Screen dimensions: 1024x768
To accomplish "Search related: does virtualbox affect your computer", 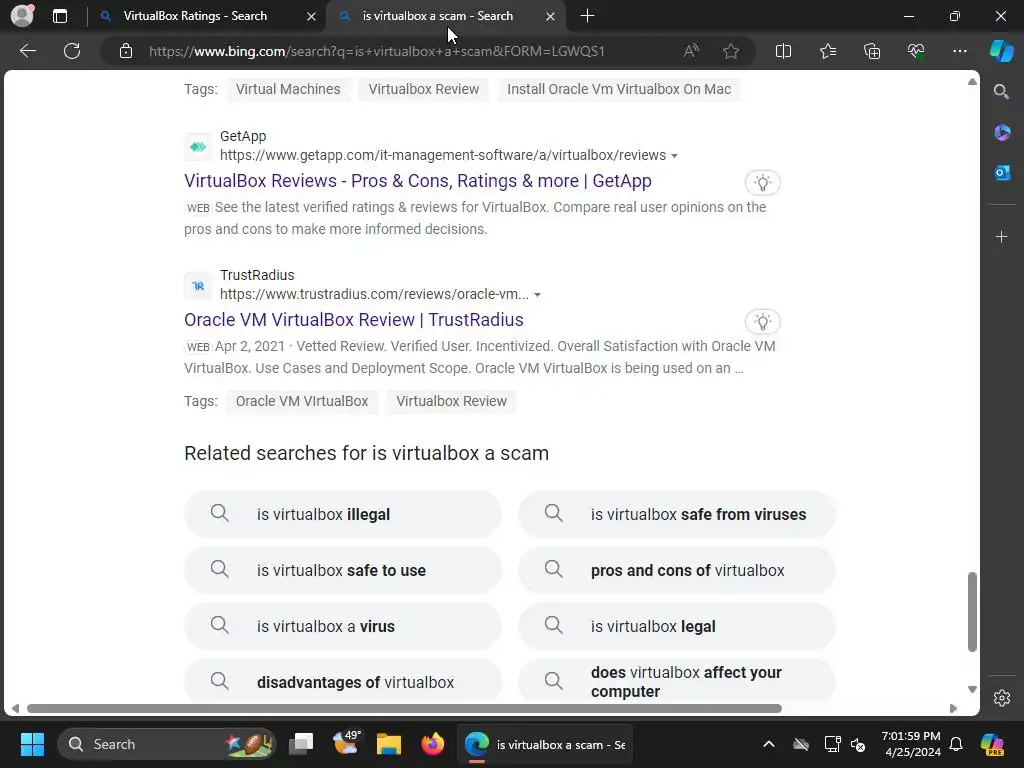I will coord(677,682).
